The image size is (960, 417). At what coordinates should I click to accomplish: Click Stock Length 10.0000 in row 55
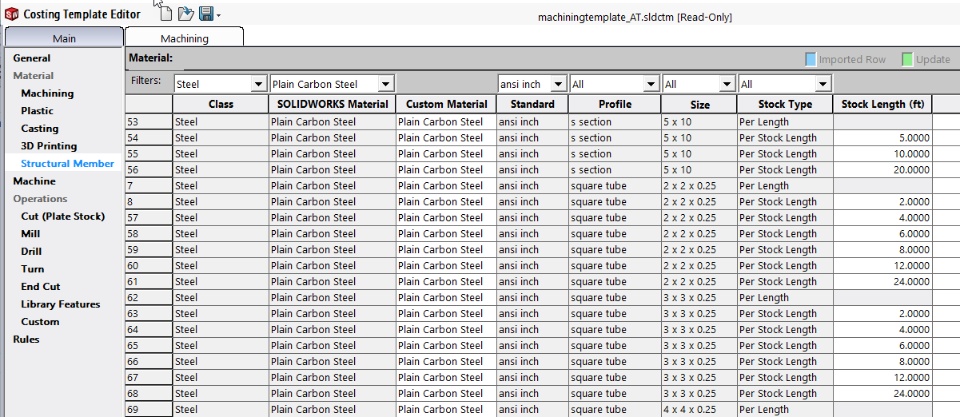882,154
